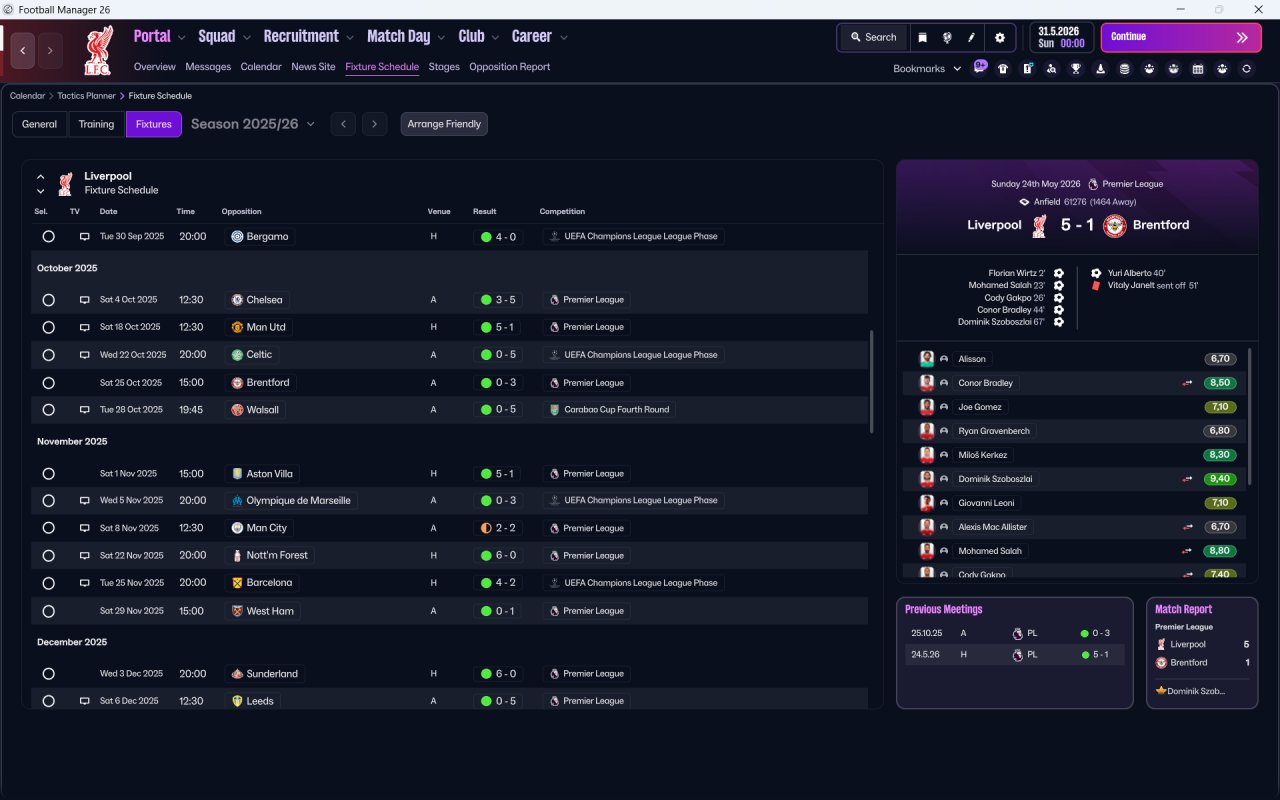Viewport: 1280px width, 800px height.
Task: Go to the previous season with the left arrow
Action: pyautogui.click(x=343, y=124)
